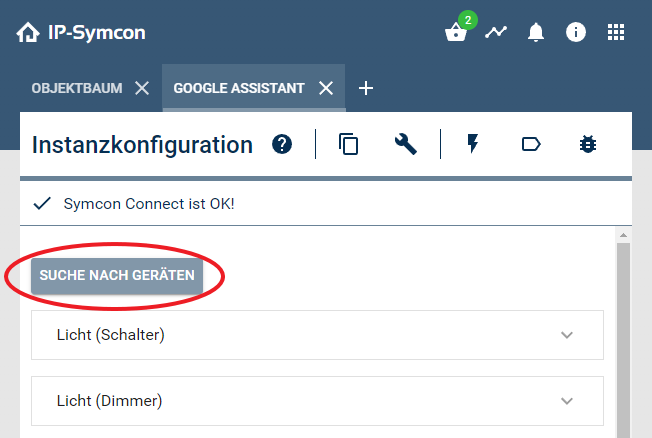Screen dimensions: 652x438
Task: Open the apps grid menu
Action: pyautogui.click(x=616, y=32)
